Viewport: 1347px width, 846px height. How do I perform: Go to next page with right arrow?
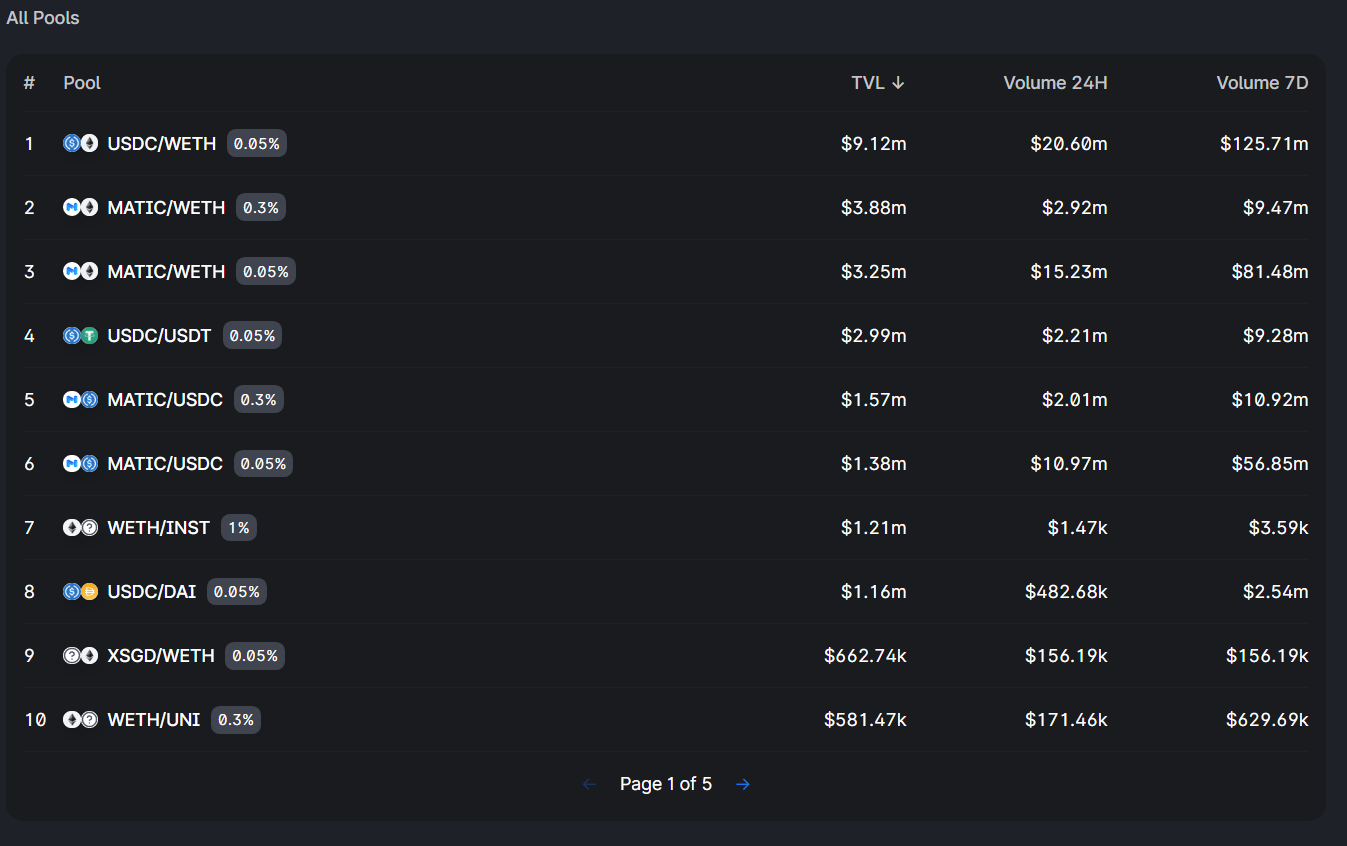pos(742,784)
